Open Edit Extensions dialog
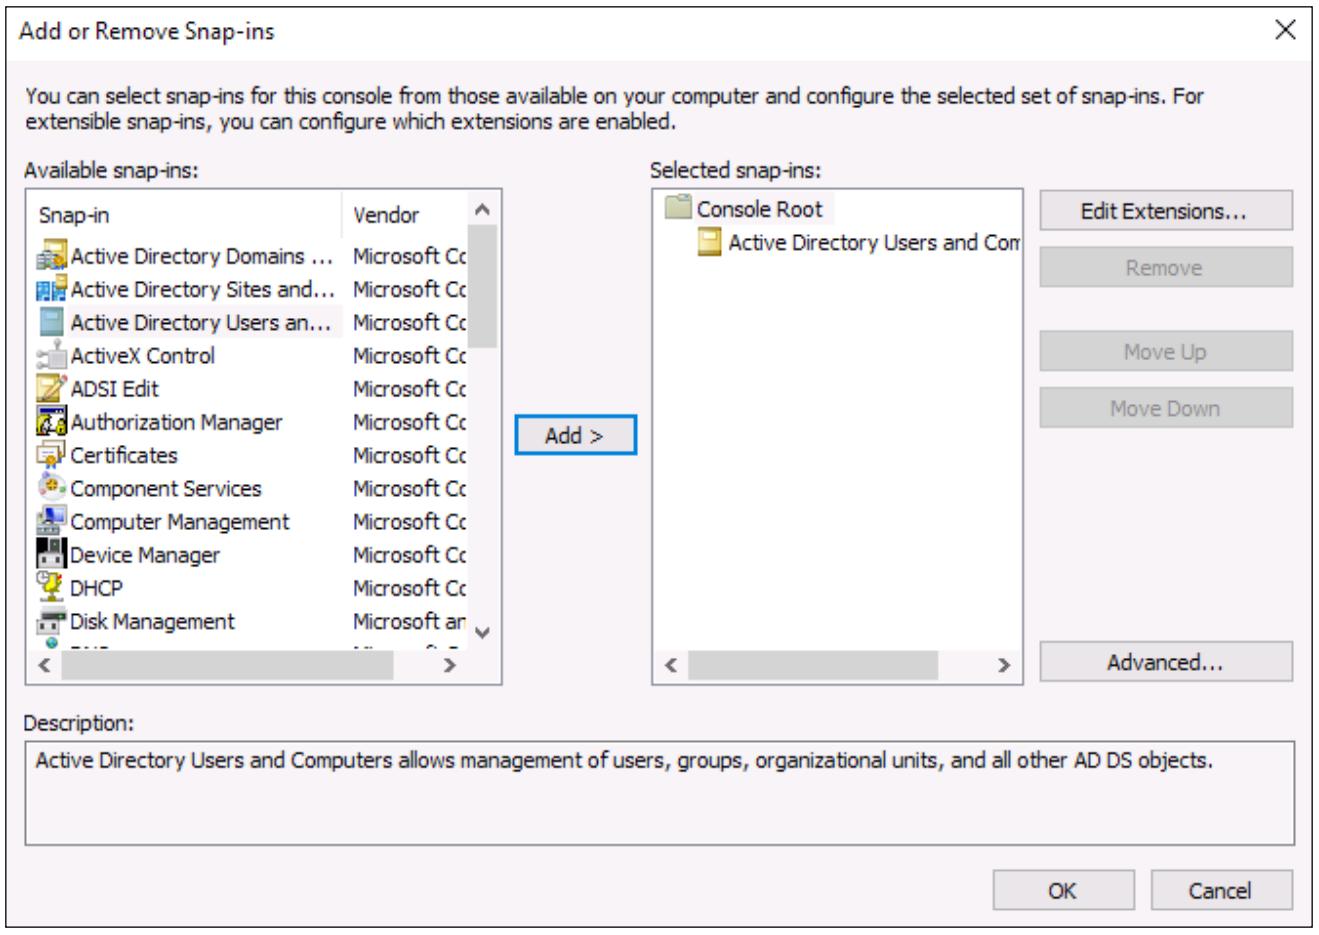 (x=1166, y=211)
